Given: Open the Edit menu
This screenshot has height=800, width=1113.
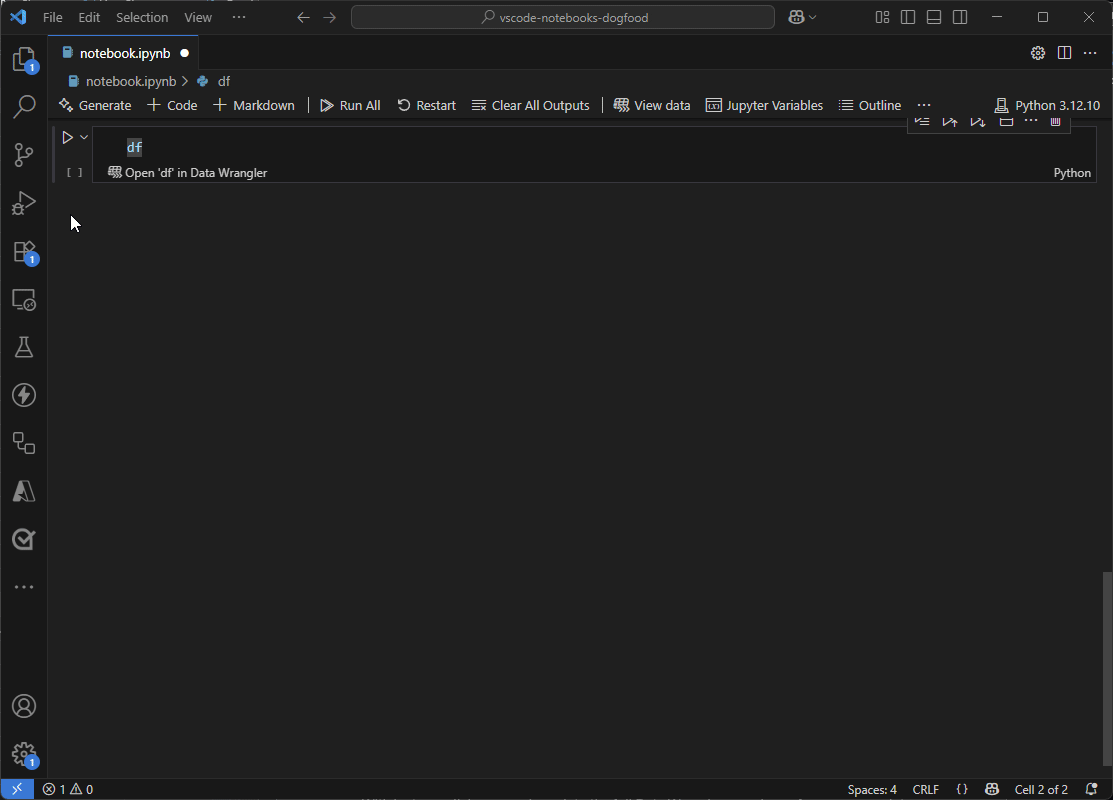Looking at the screenshot, I should [x=89, y=17].
